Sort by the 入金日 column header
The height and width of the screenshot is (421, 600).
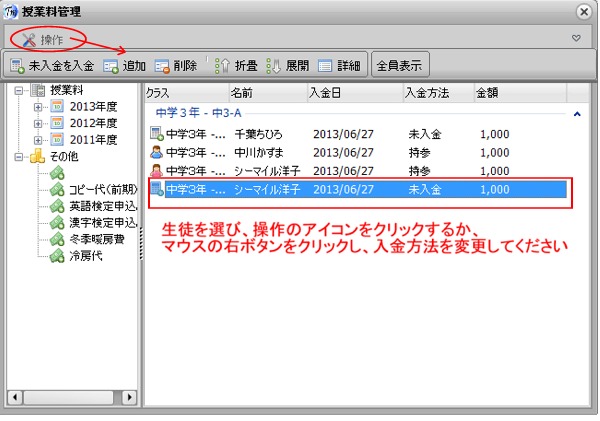[x=355, y=93]
